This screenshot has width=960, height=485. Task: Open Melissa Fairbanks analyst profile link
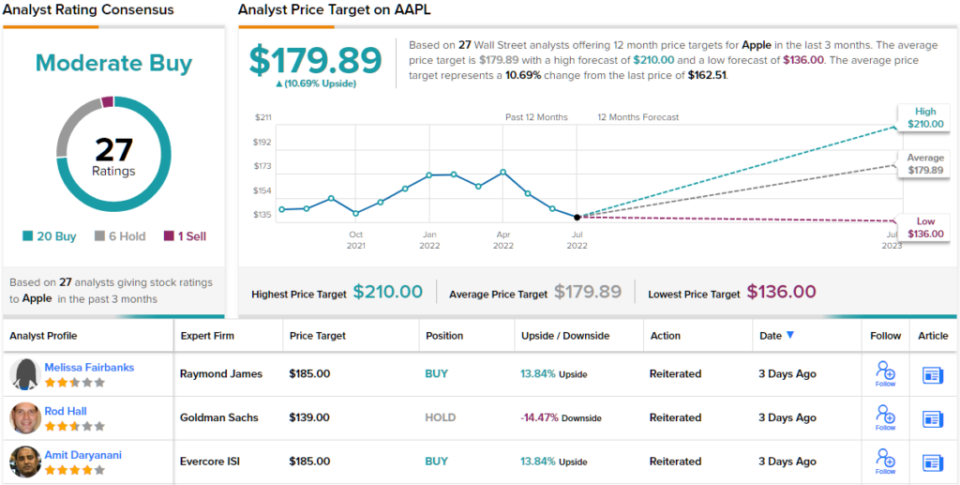click(x=88, y=367)
